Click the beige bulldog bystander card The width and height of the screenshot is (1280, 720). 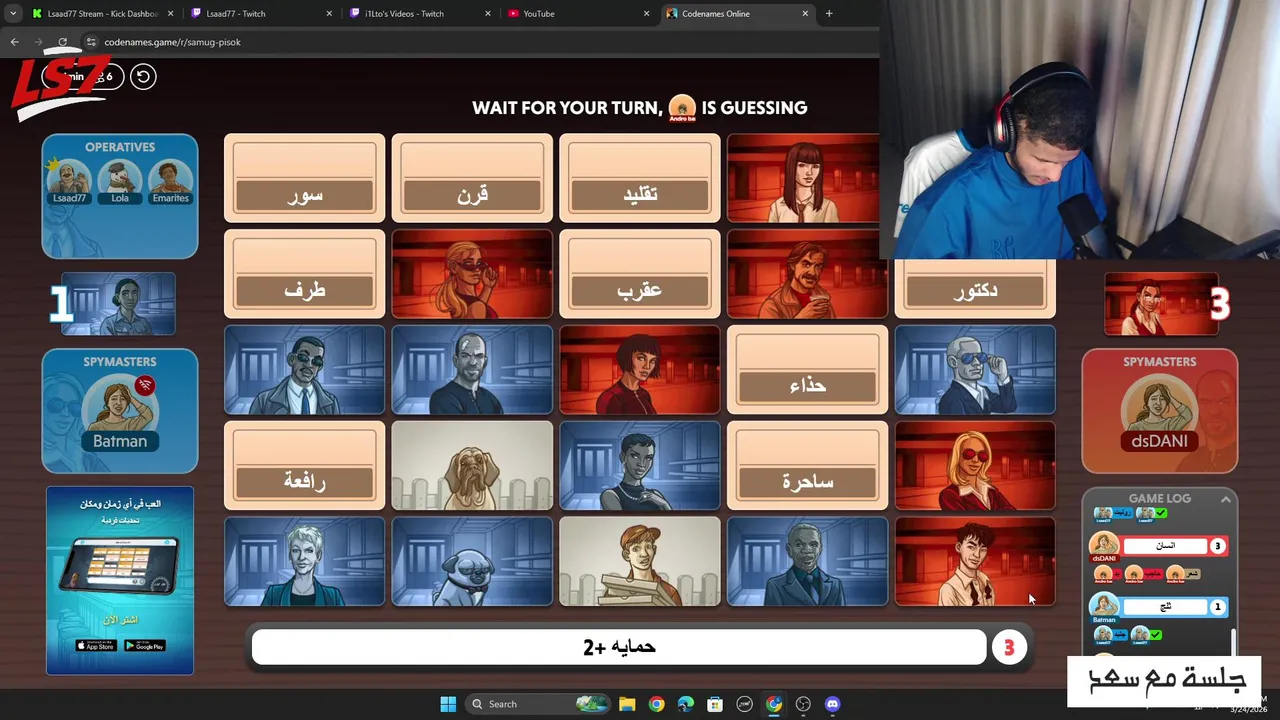click(x=472, y=466)
